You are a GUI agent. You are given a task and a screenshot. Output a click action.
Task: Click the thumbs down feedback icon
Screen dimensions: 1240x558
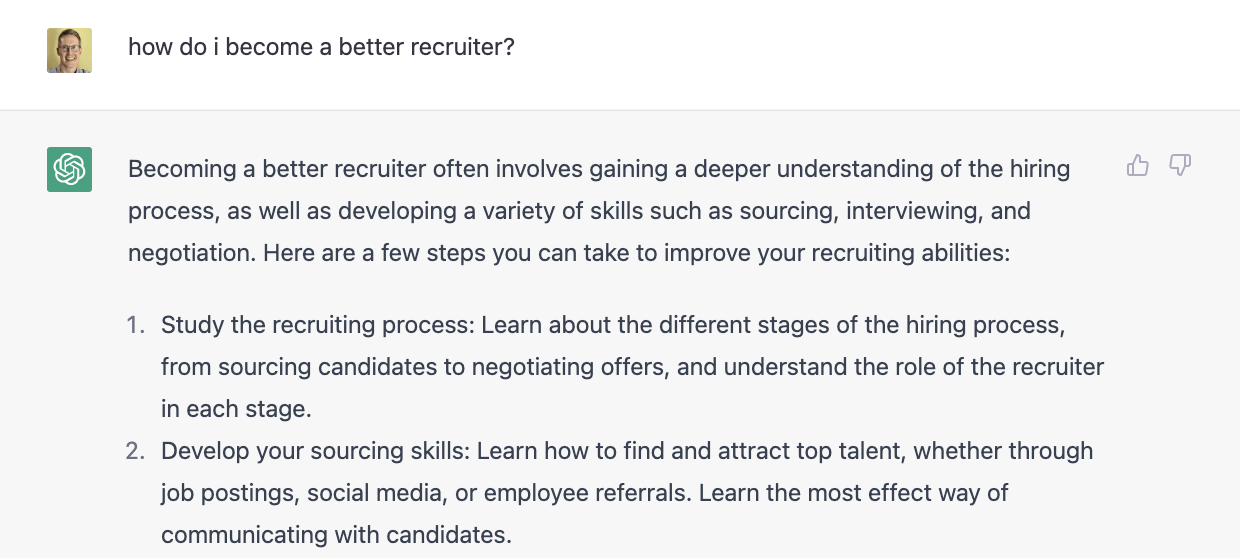click(1180, 166)
